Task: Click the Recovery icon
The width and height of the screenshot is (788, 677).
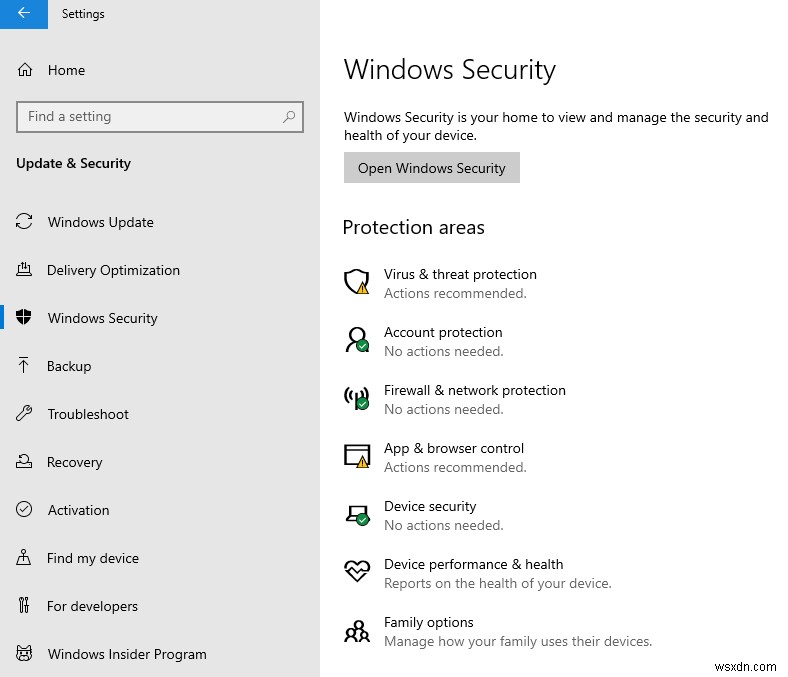Action: tap(24, 461)
